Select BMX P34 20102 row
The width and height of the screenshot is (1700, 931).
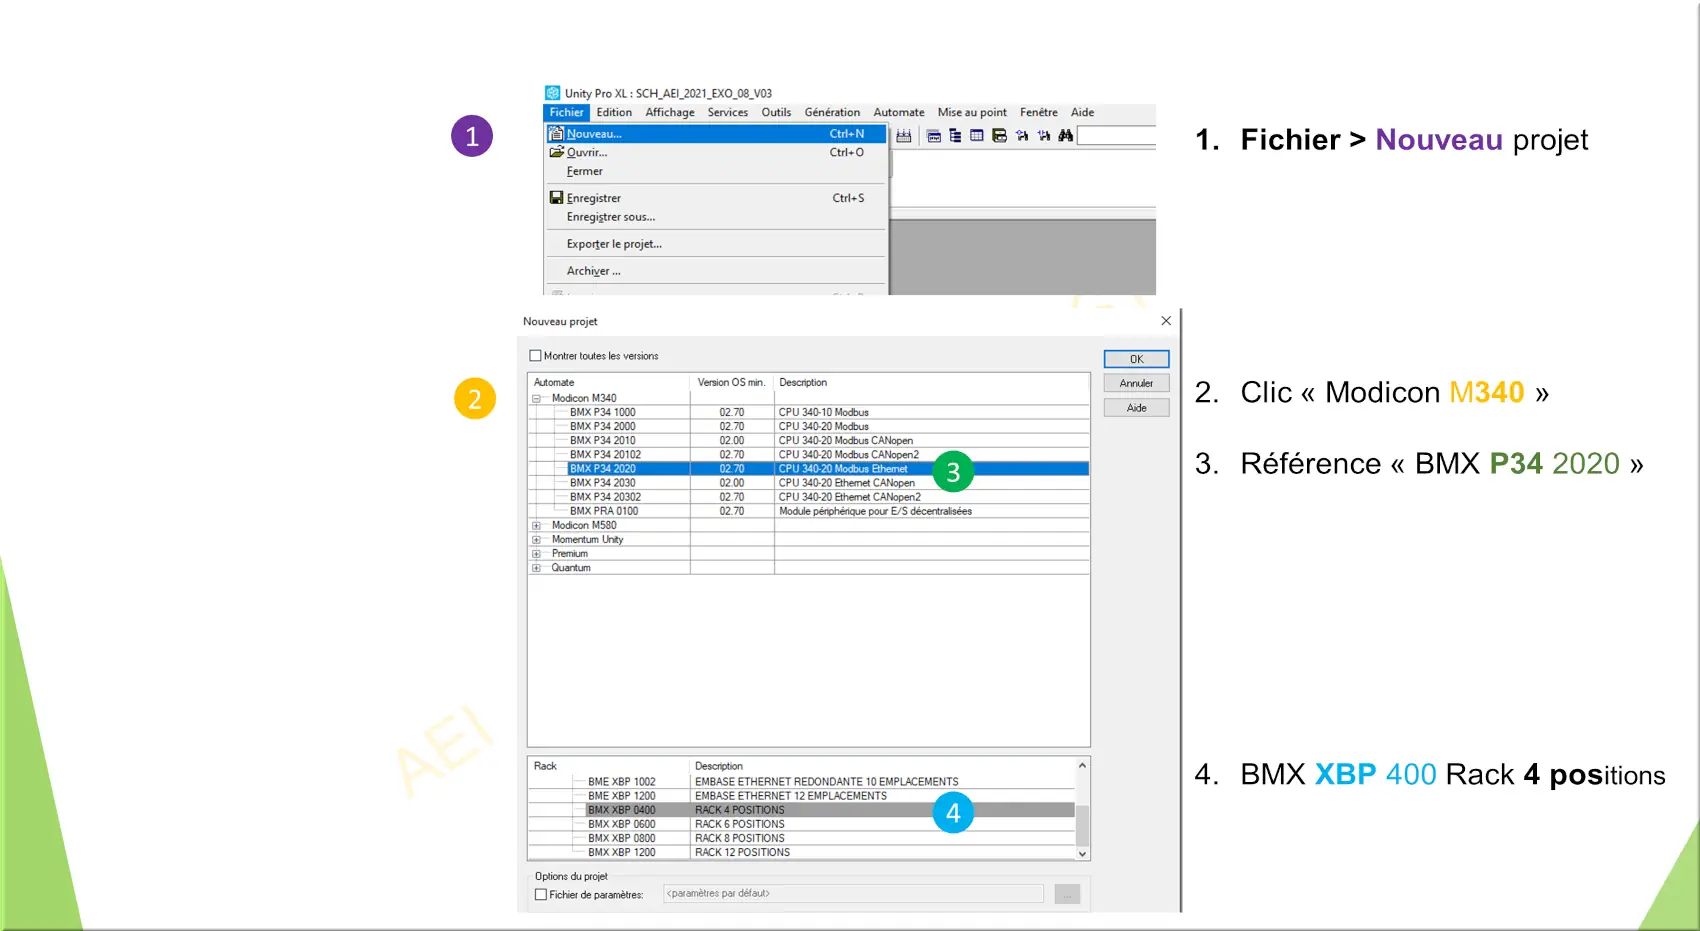coord(809,454)
